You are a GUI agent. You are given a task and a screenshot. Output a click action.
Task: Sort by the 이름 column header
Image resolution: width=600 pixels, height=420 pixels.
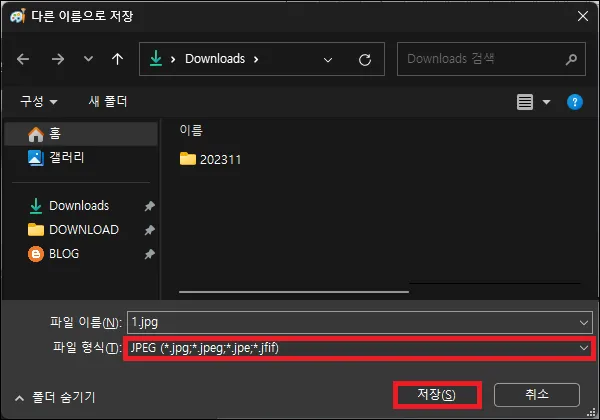coord(191,130)
